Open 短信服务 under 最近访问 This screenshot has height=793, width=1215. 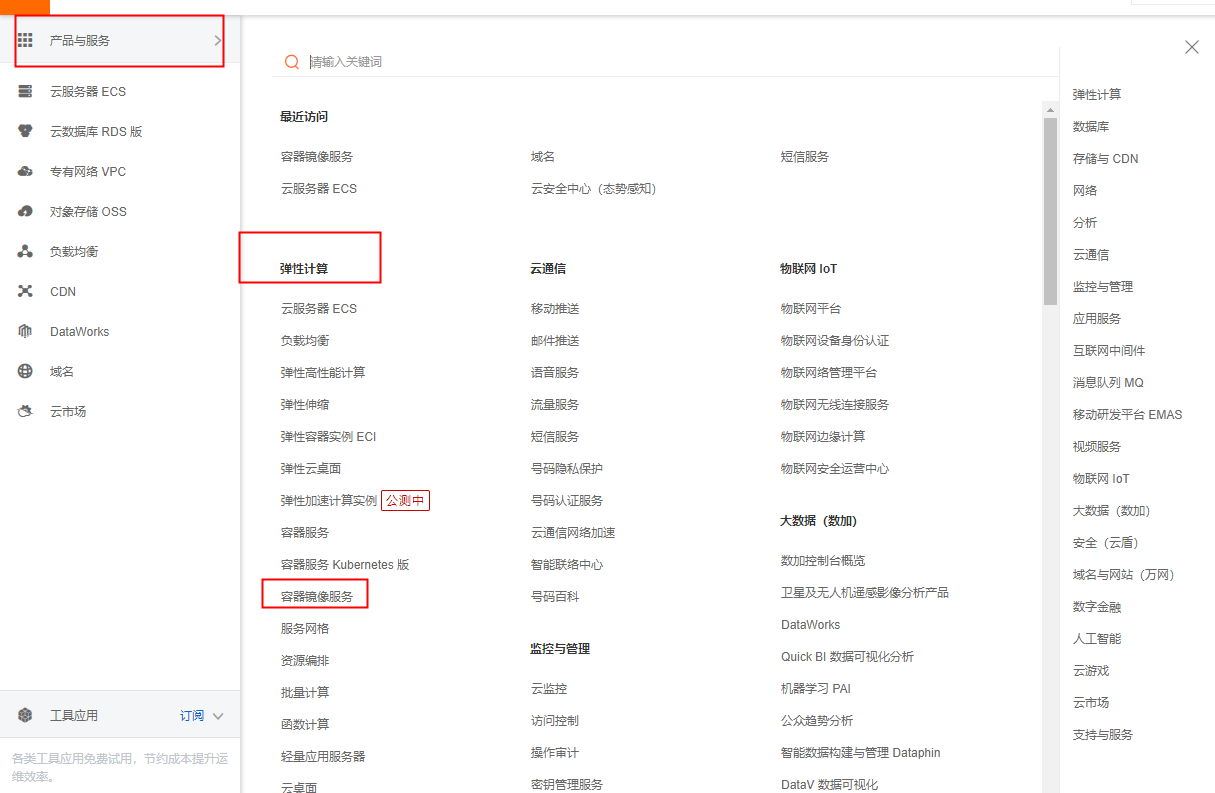(805, 157)
